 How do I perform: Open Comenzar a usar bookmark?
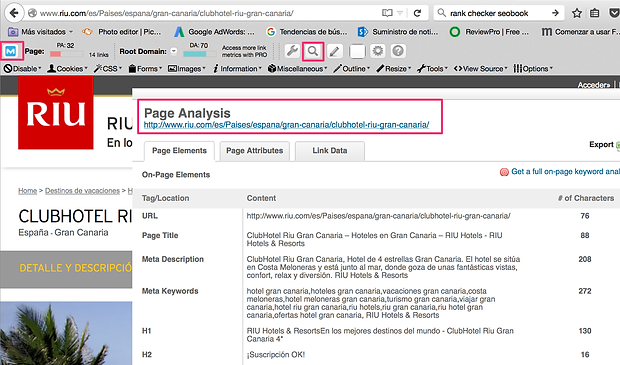[x=580, y=32]
